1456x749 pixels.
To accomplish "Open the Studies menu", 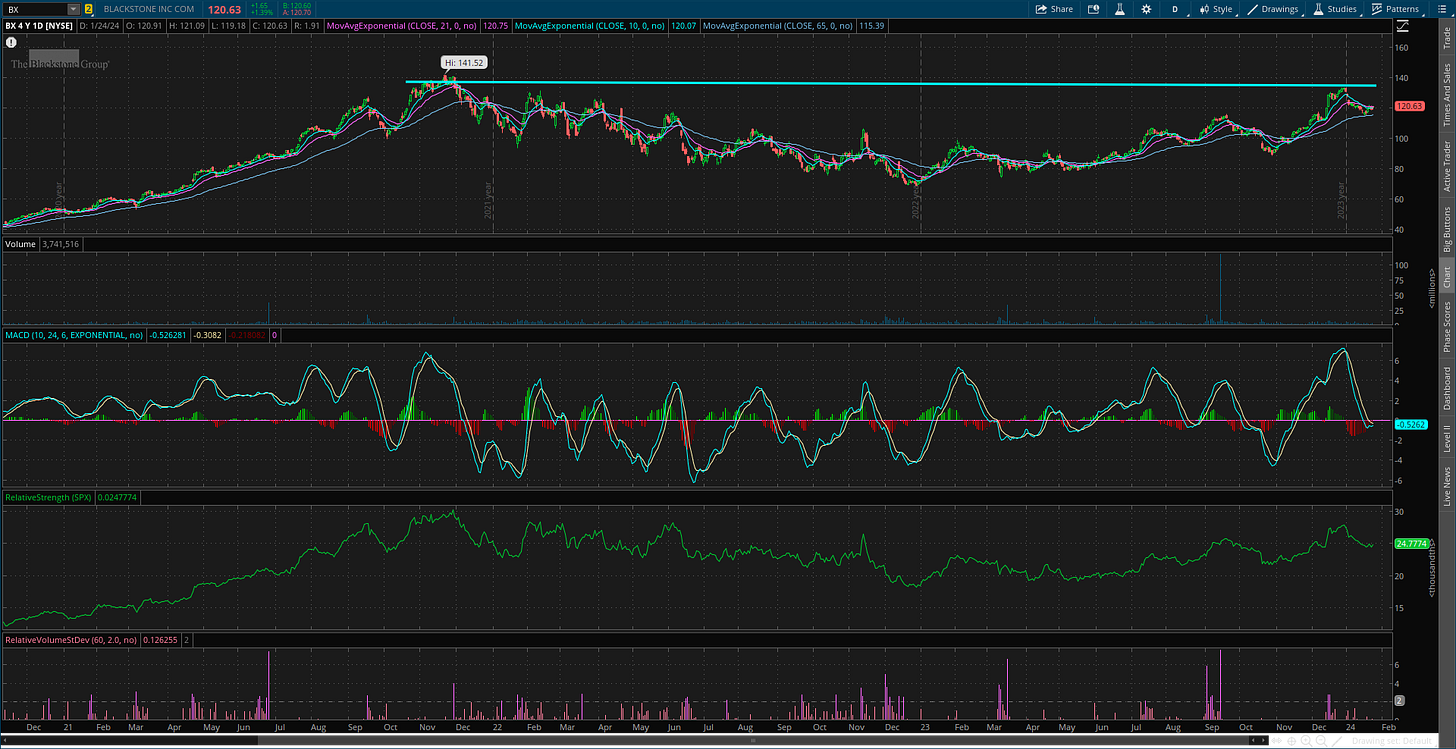I will [x=1335, y=8].
